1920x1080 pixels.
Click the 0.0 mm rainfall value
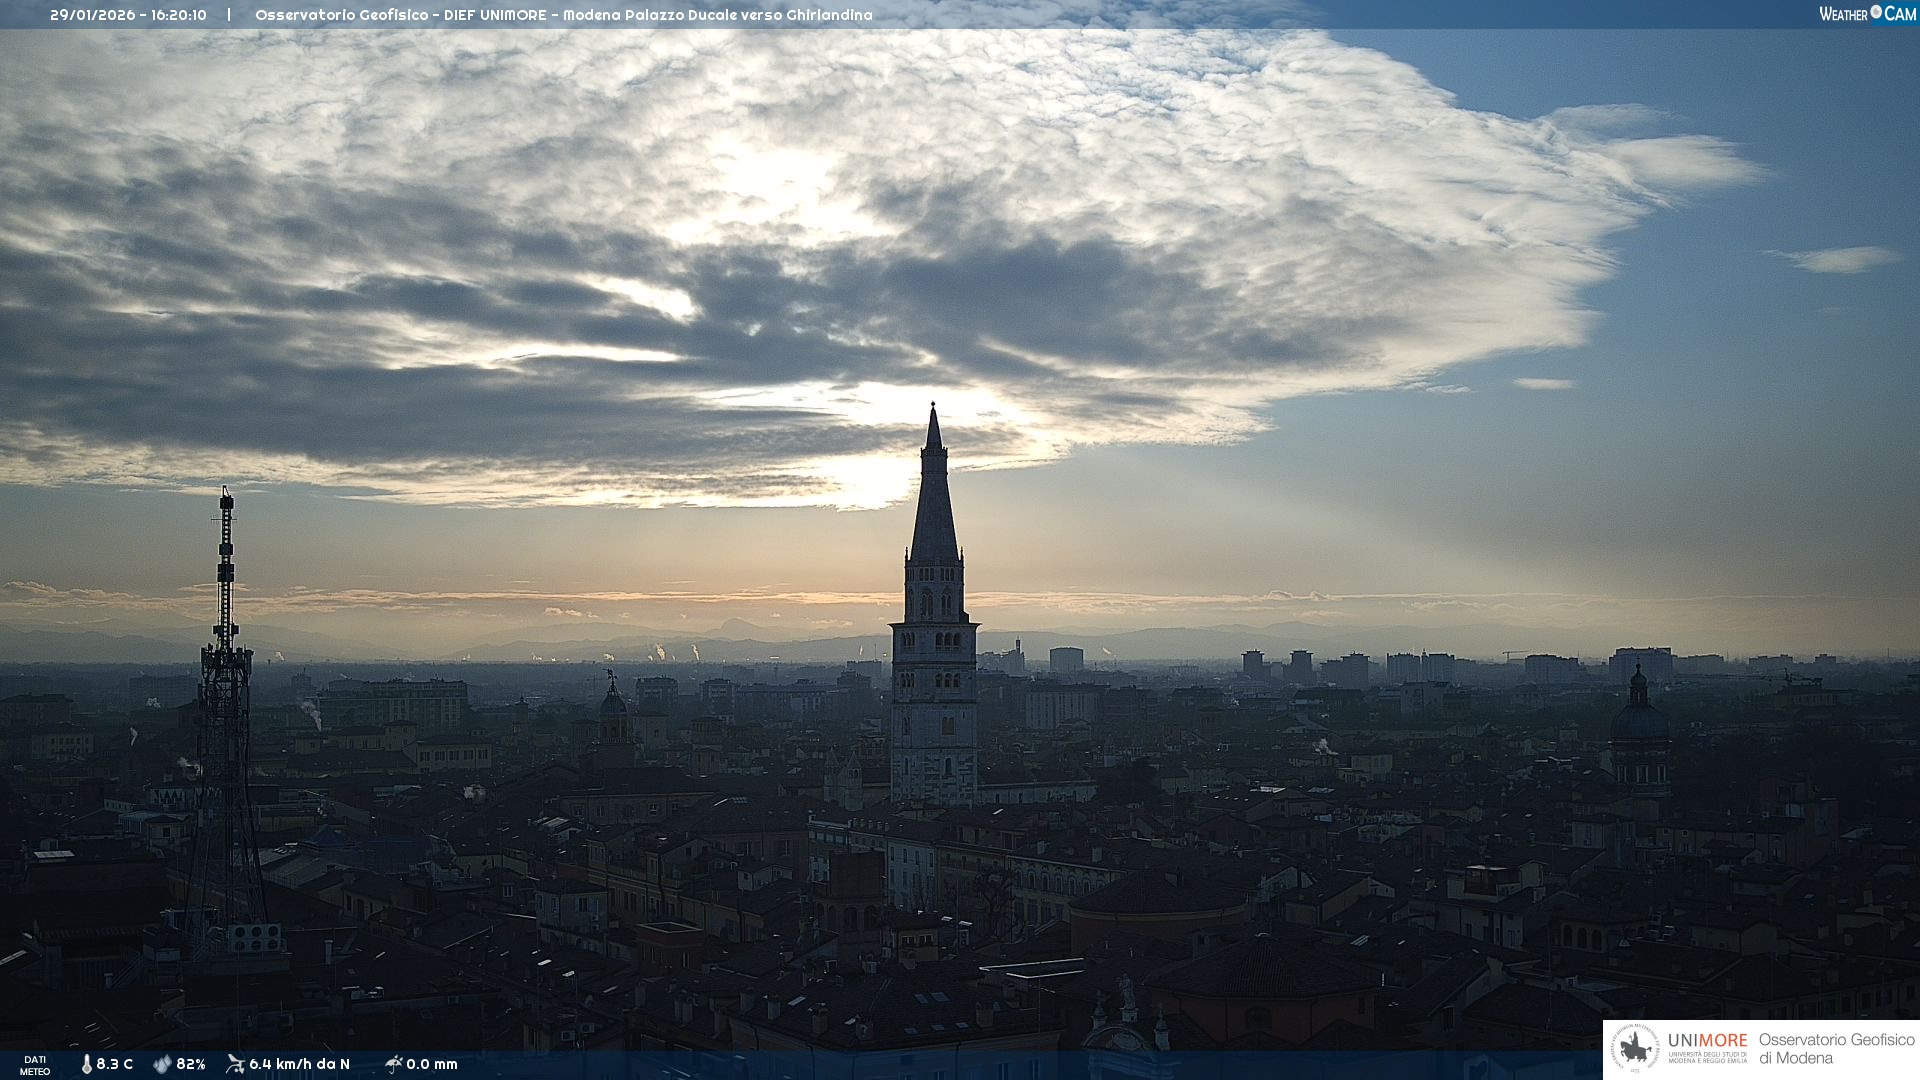tap(432, 1064)
